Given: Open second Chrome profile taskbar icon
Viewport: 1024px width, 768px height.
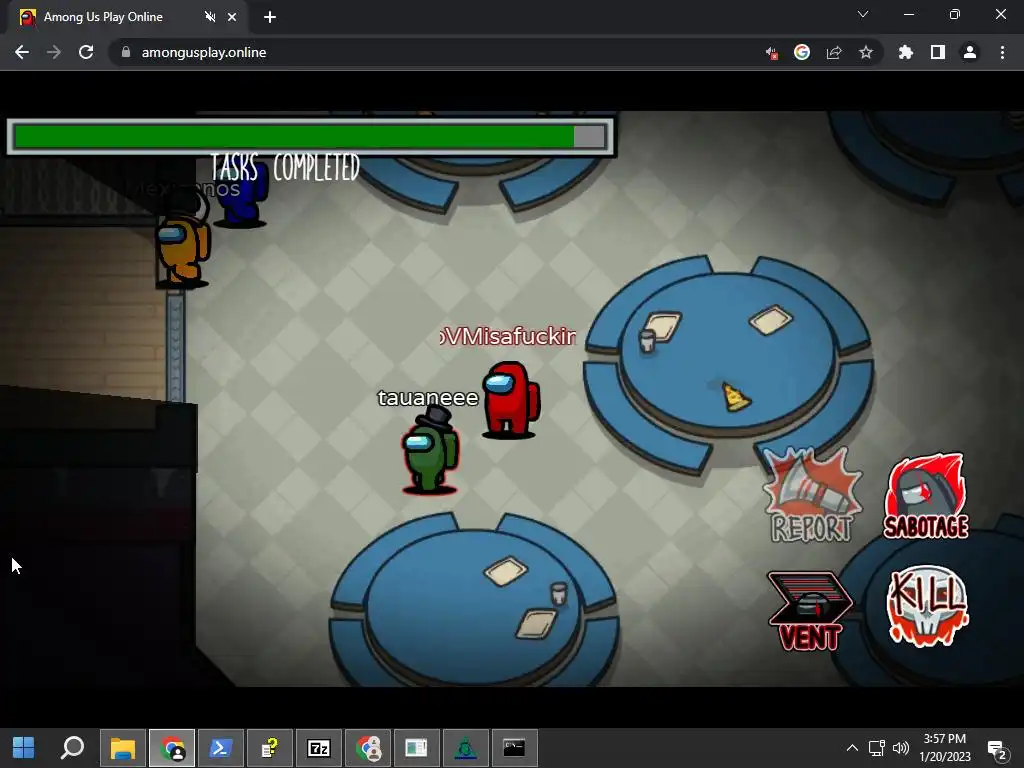Looking at the screenshot, I should coord(368,748).
